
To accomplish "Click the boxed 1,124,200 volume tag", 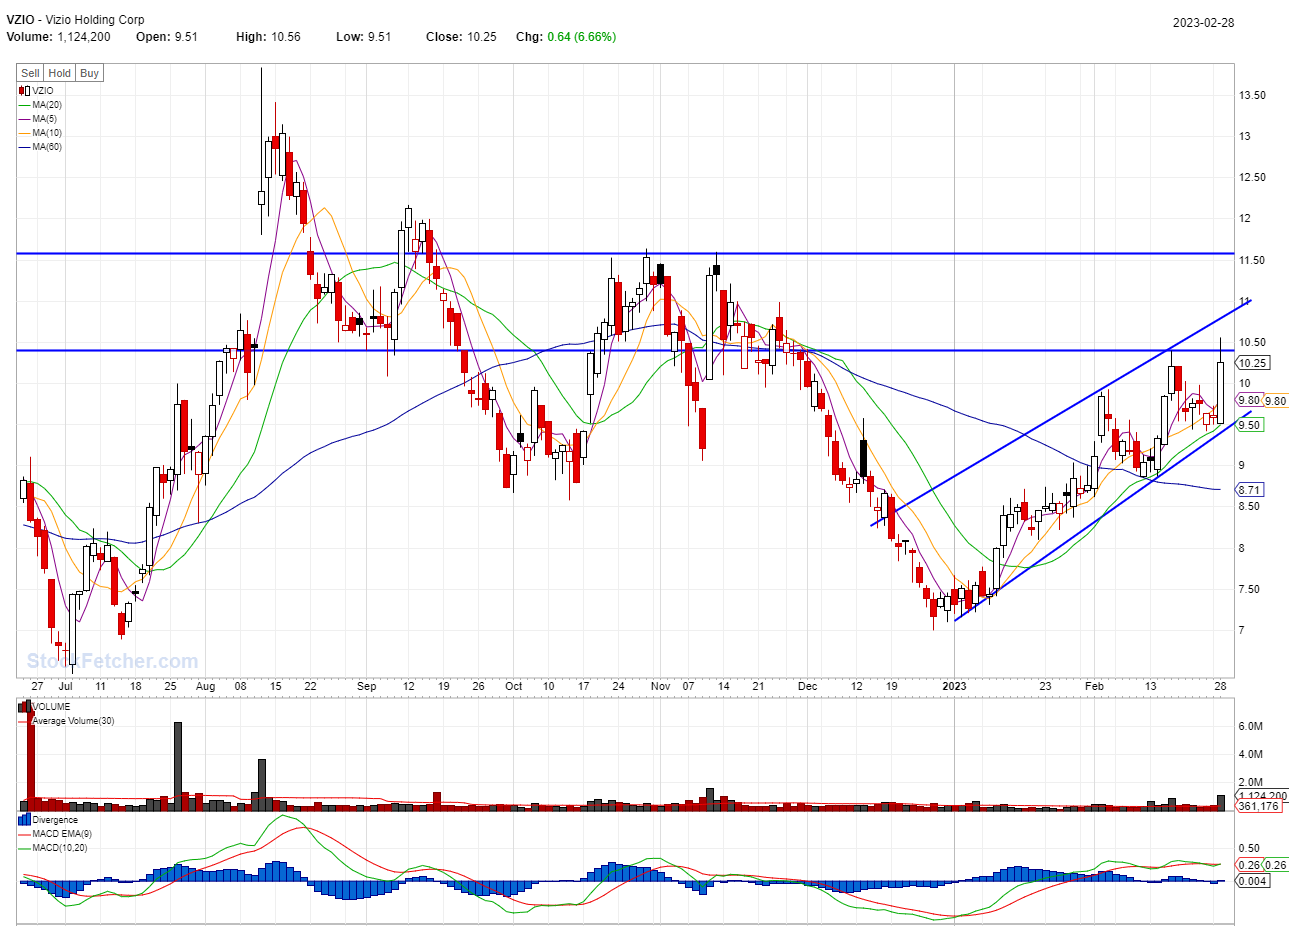I will click(x=1262, y=796).
